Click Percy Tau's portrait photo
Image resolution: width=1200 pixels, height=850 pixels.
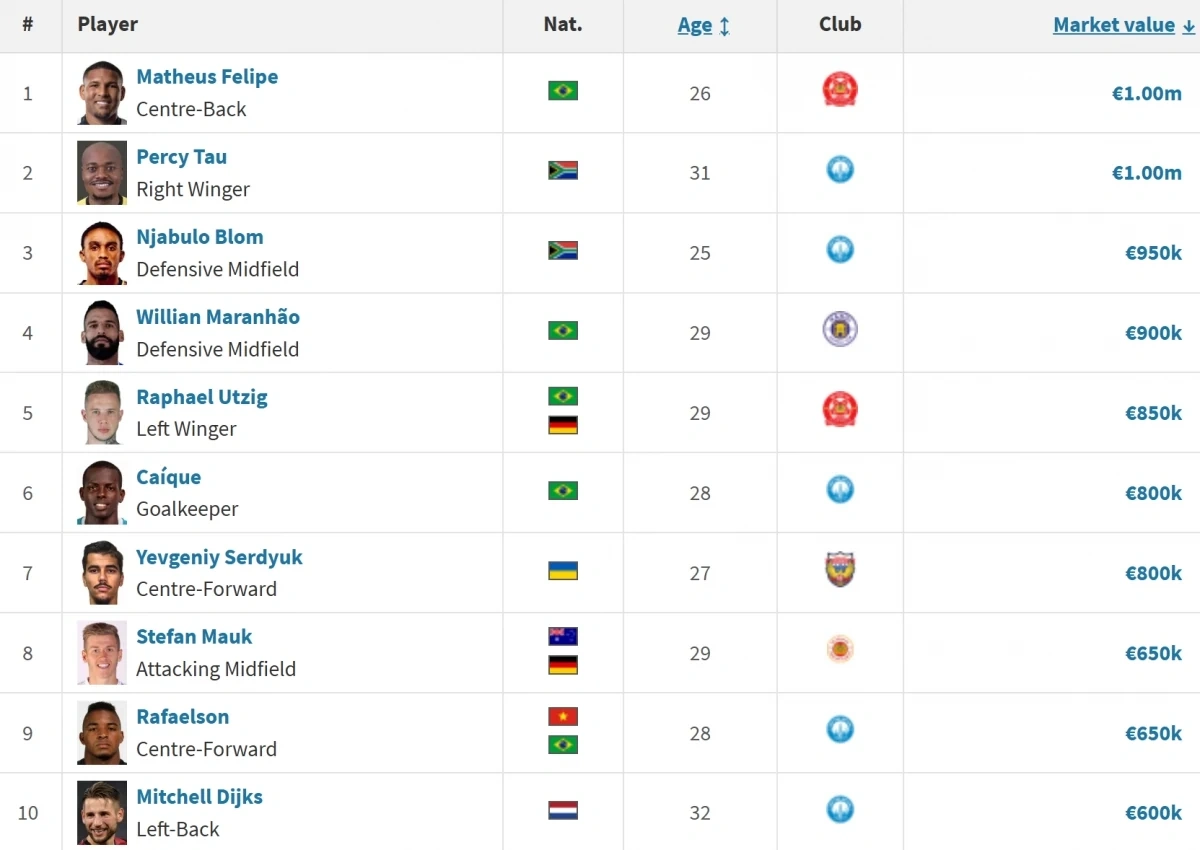pyautogui.click(x=100, y=172)
